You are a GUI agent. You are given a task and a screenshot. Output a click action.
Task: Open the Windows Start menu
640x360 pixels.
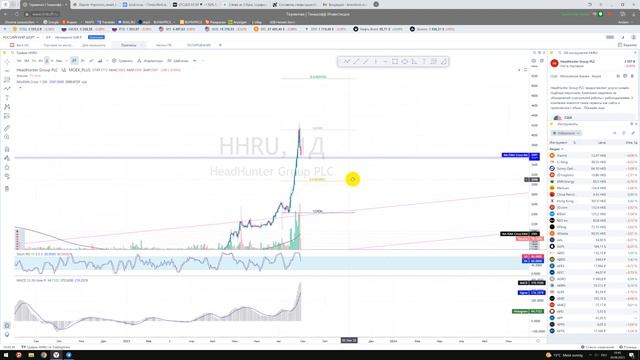(6, 355)
